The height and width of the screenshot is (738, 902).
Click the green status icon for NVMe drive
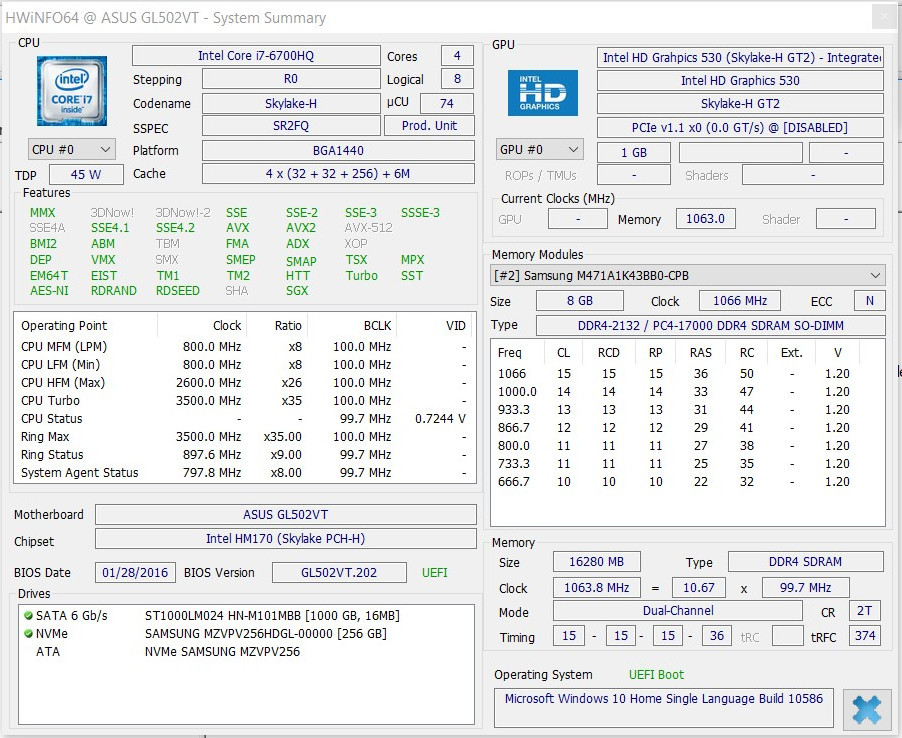(x=28, y=633)
